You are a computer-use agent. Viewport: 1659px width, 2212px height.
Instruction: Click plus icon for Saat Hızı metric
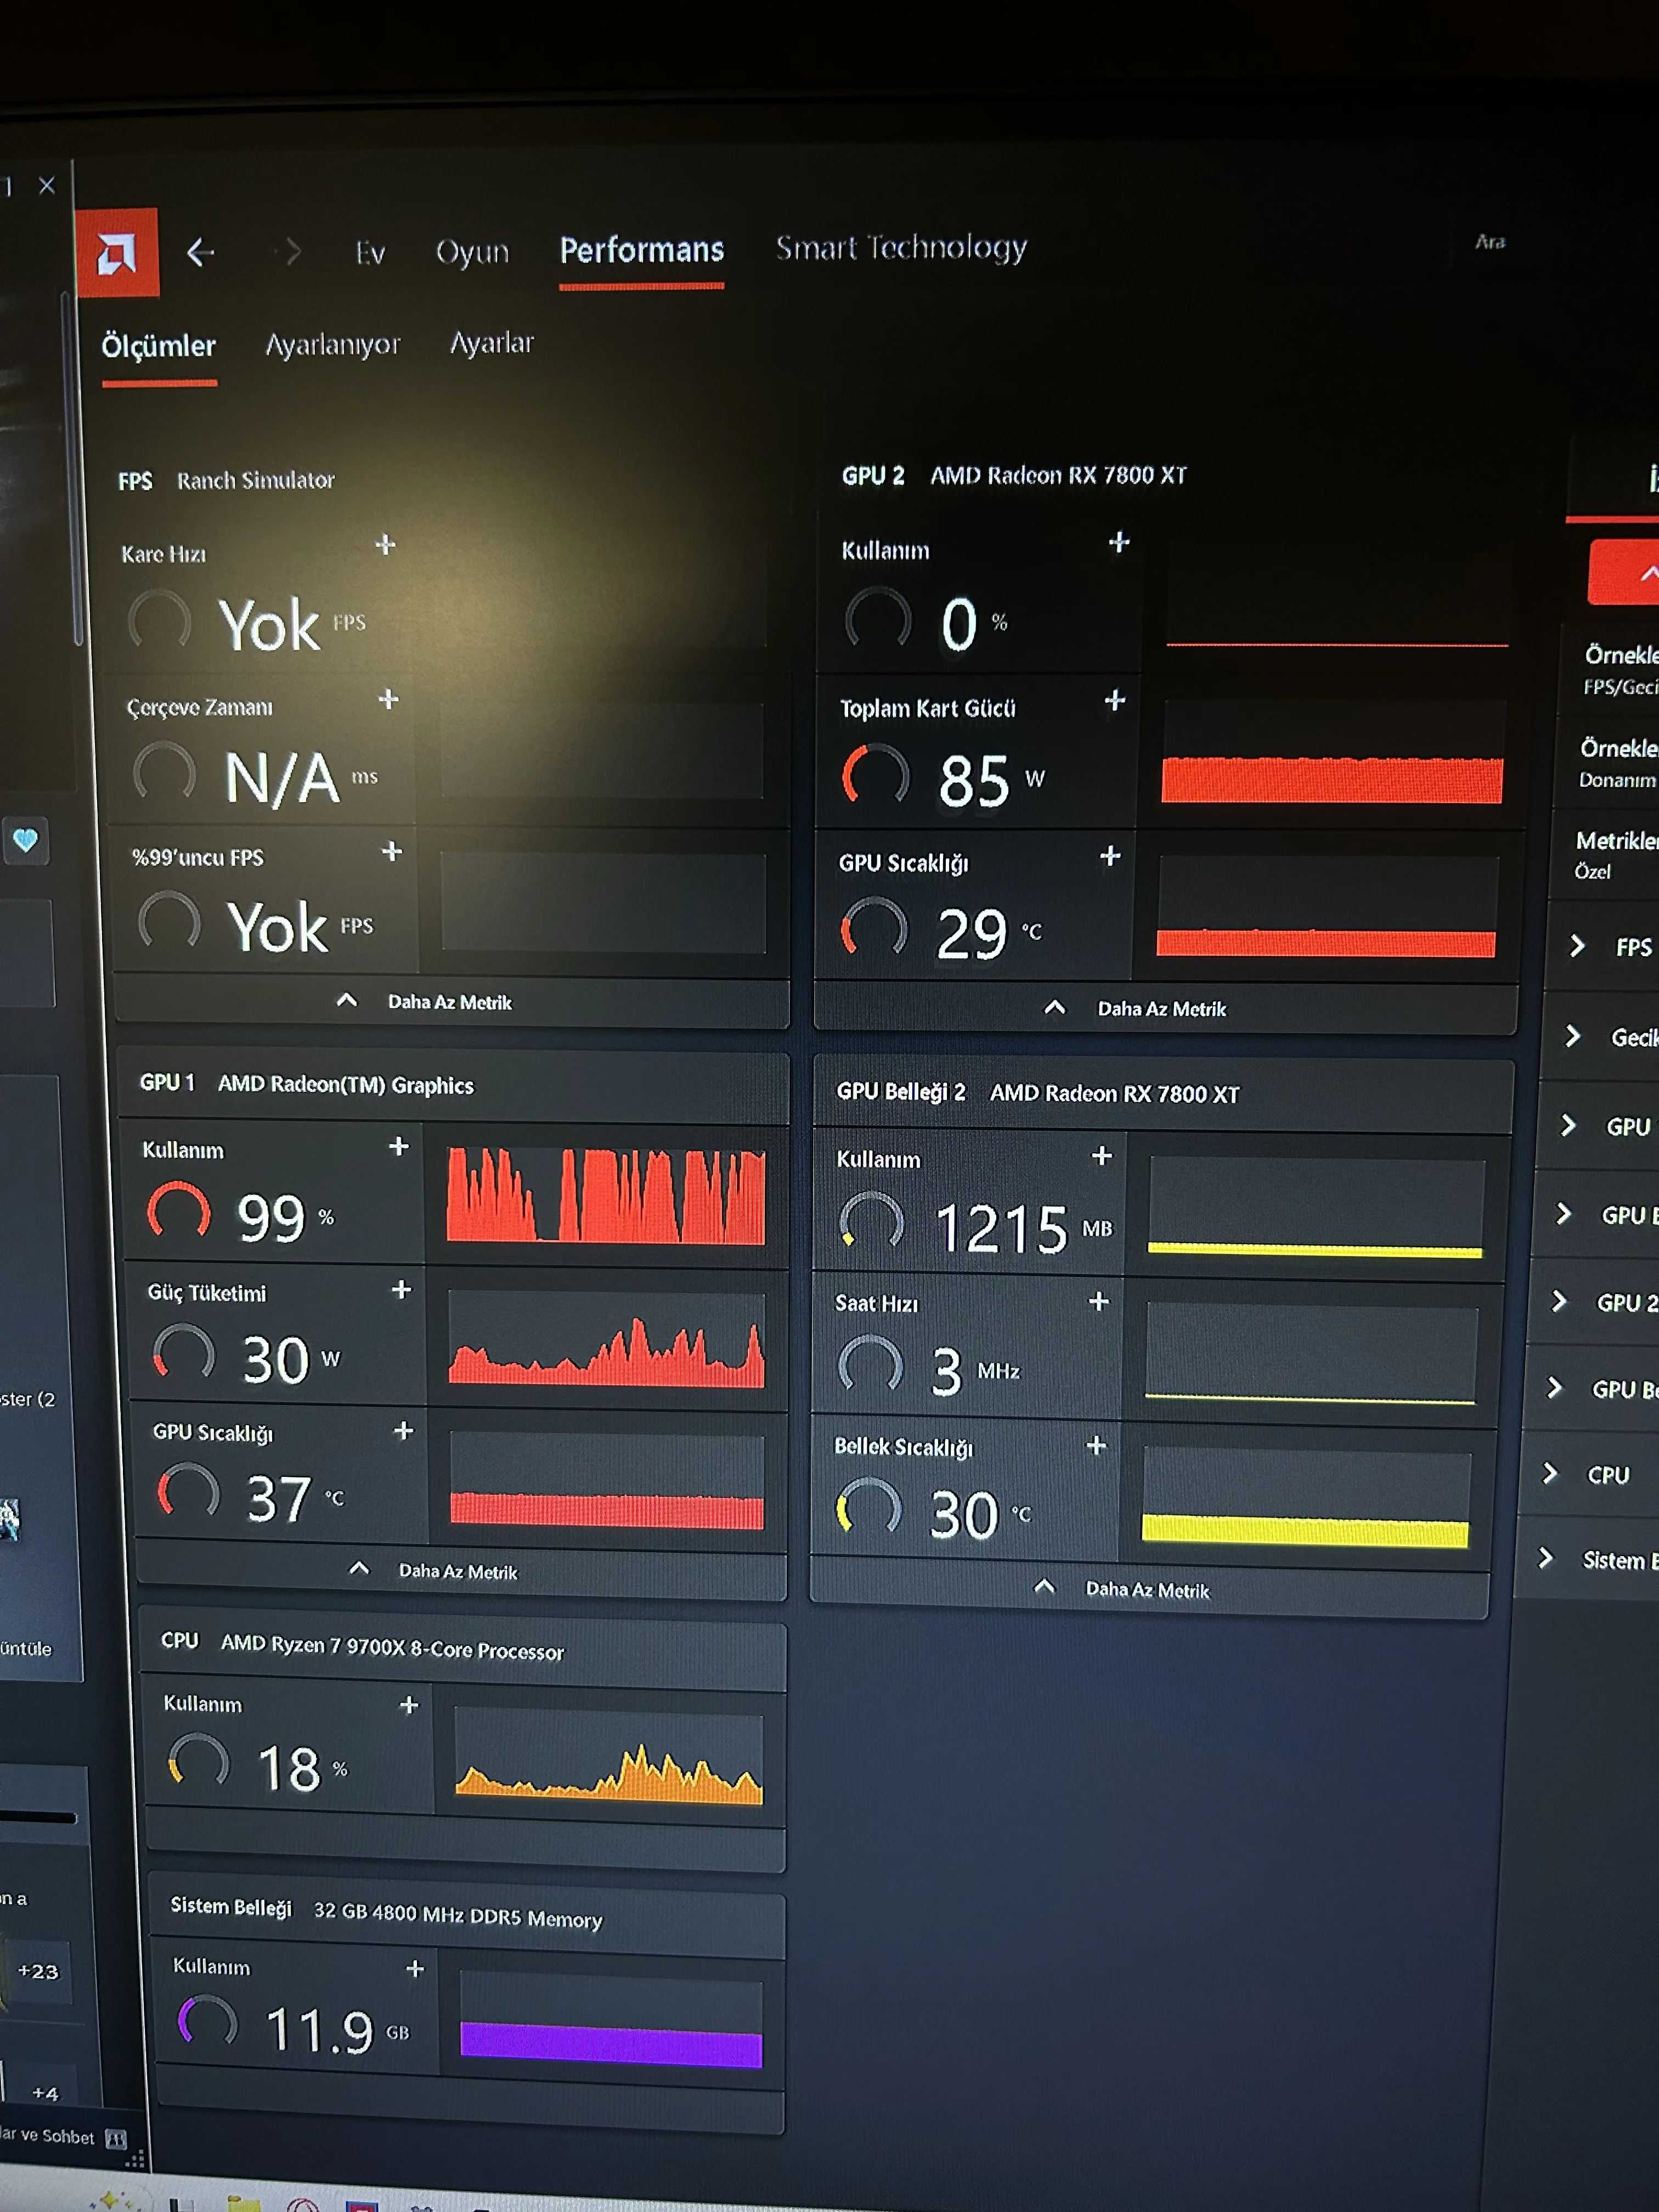(1099, 1301)
